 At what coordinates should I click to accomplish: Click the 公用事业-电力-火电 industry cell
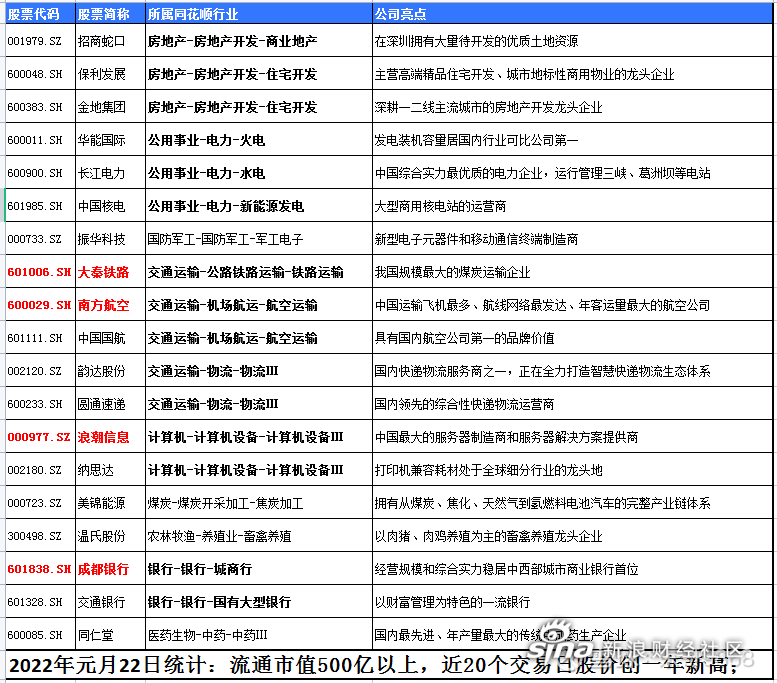(x=259, y=140)
